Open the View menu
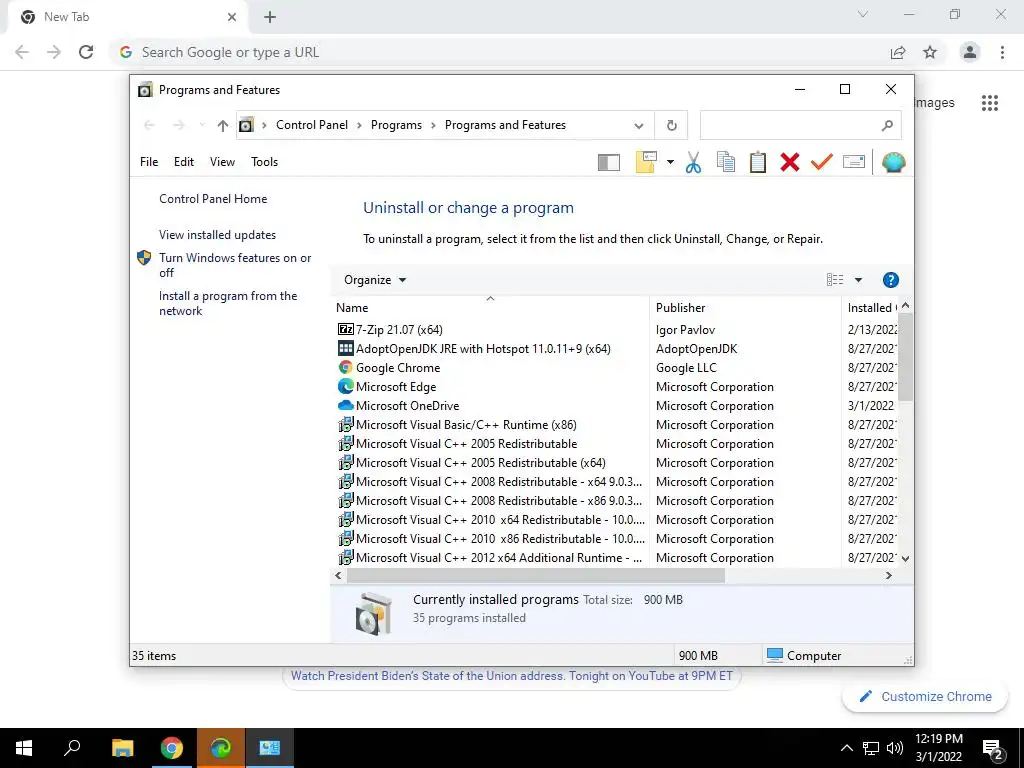 click(222, 162)
